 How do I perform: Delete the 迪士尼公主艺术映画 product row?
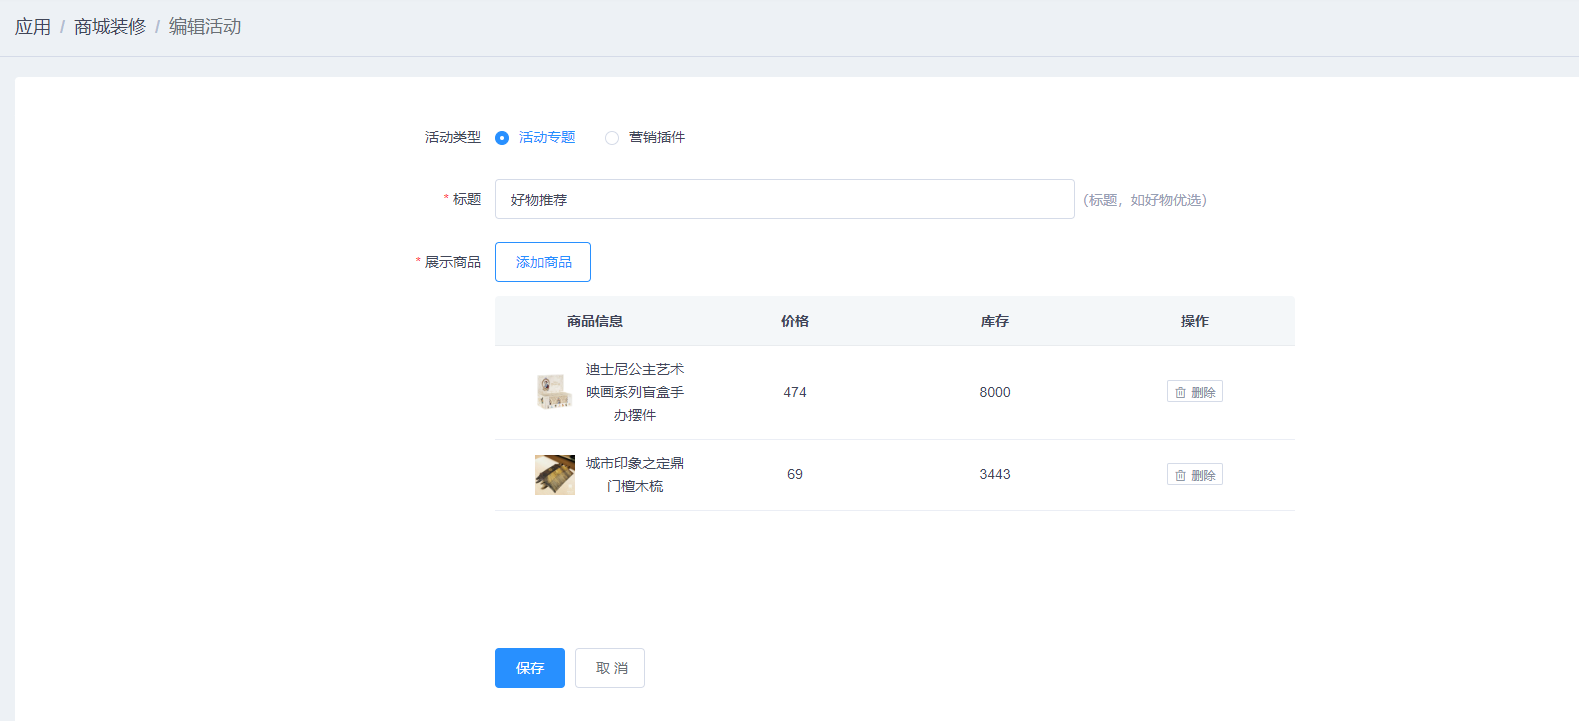pos(1194,392)
